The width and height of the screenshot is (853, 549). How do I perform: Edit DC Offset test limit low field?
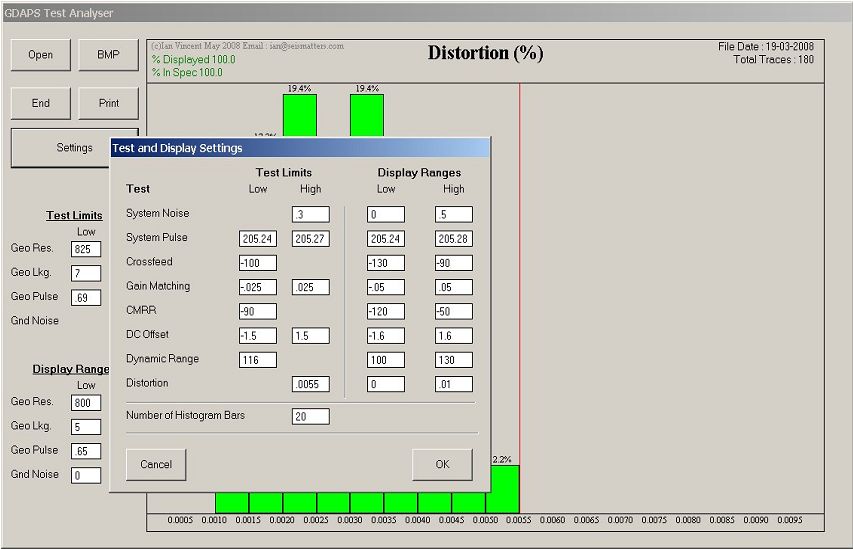click(258, 336)
